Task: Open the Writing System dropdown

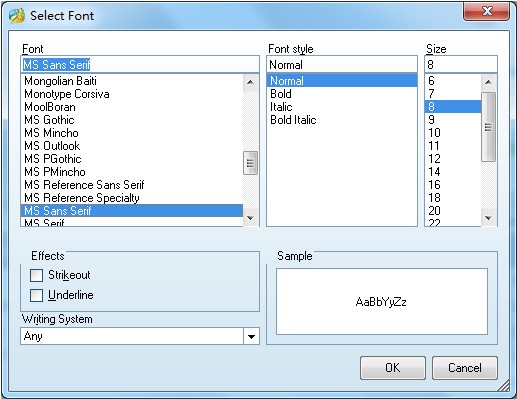Action: (251, 336)
